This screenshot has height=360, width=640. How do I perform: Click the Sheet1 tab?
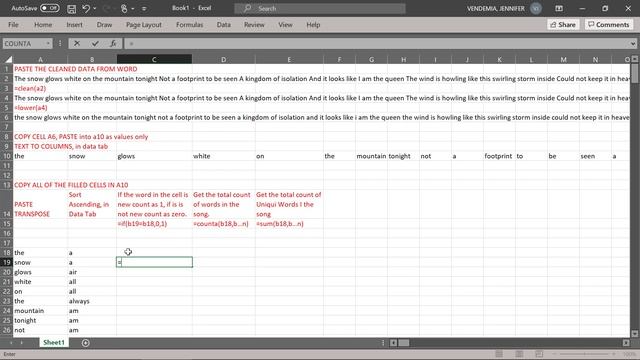click(54, 342)
